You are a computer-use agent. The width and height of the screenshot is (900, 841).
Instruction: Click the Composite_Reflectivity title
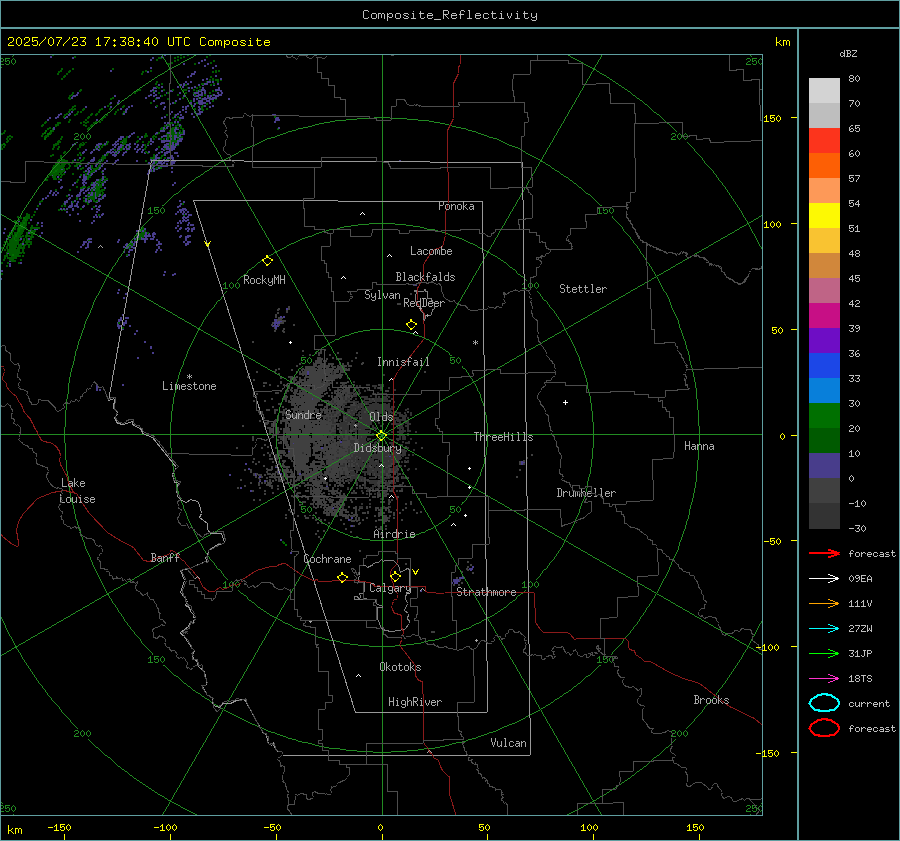[x=450, y=15]
